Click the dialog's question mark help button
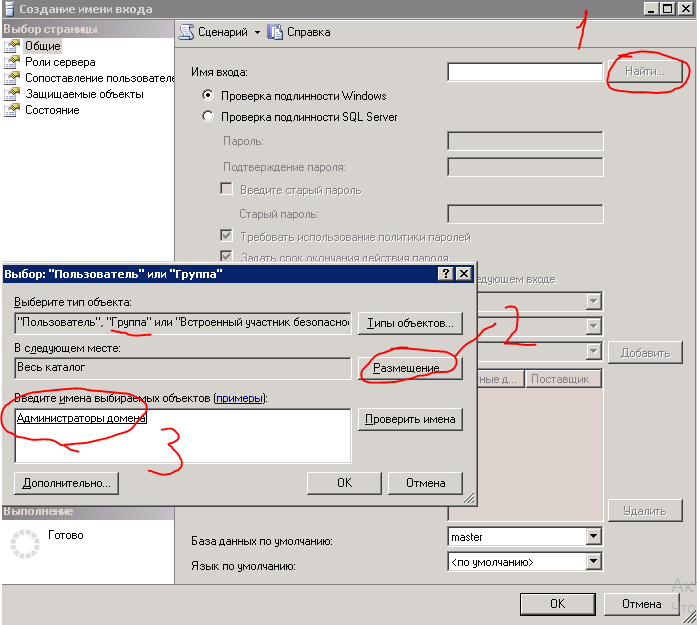 445,273
